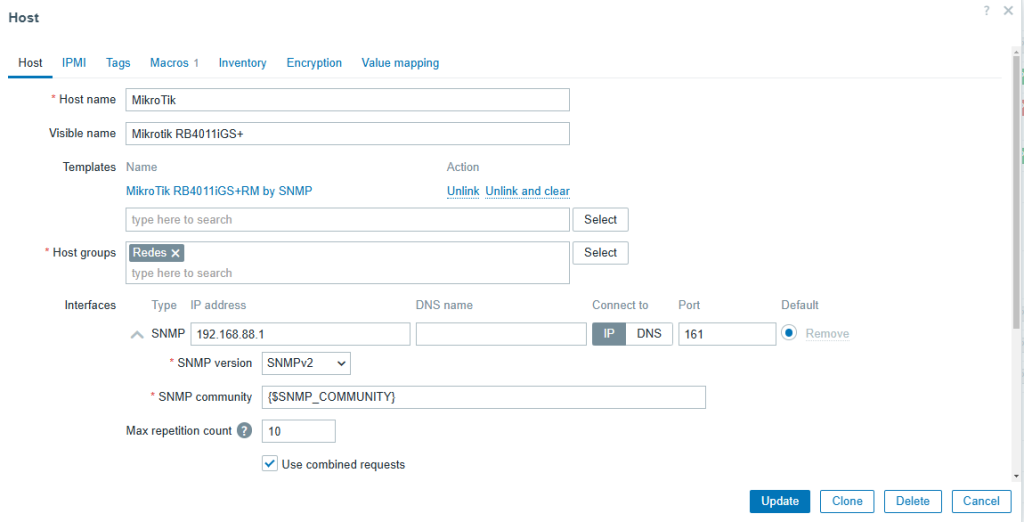Click the empty DNS name field

coord(501,334)
